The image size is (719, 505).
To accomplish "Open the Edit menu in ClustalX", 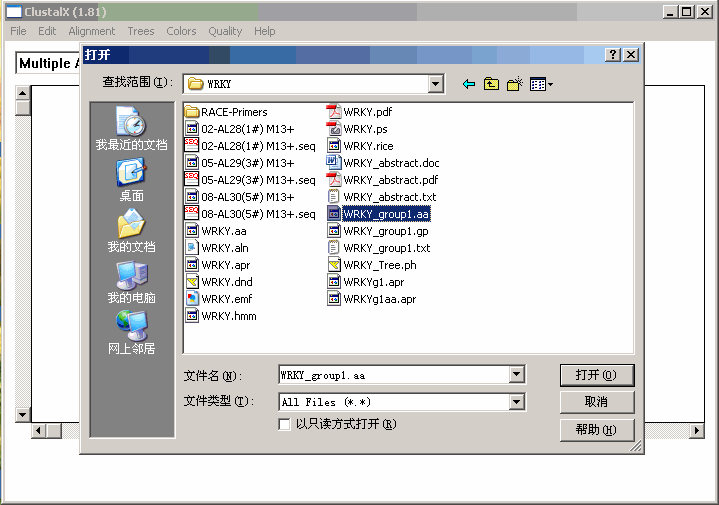I will click(x=47, y=31).
